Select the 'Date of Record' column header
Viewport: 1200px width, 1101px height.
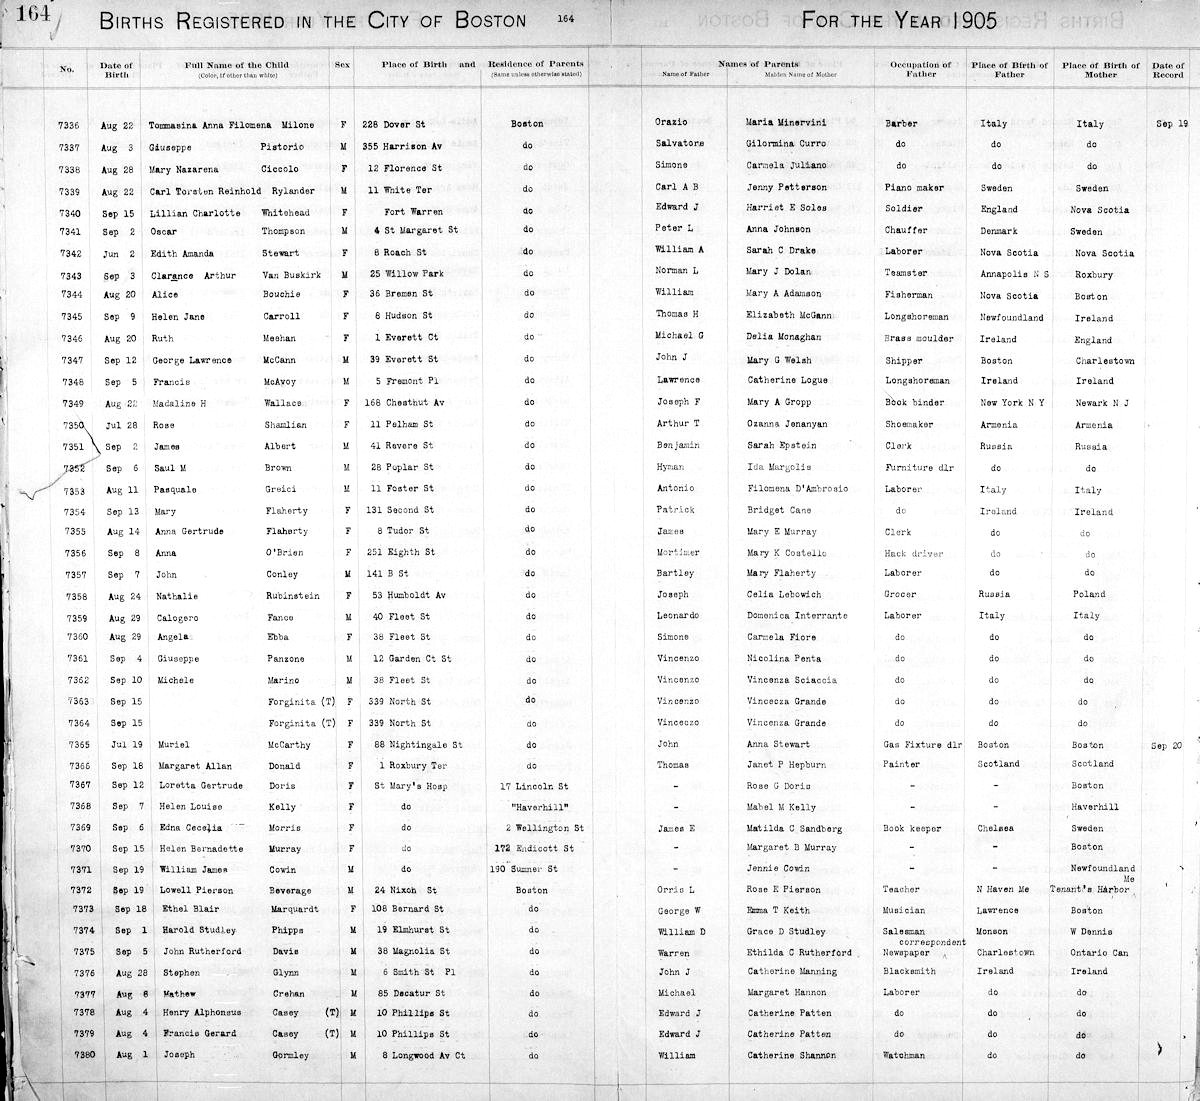[1167, 70]
